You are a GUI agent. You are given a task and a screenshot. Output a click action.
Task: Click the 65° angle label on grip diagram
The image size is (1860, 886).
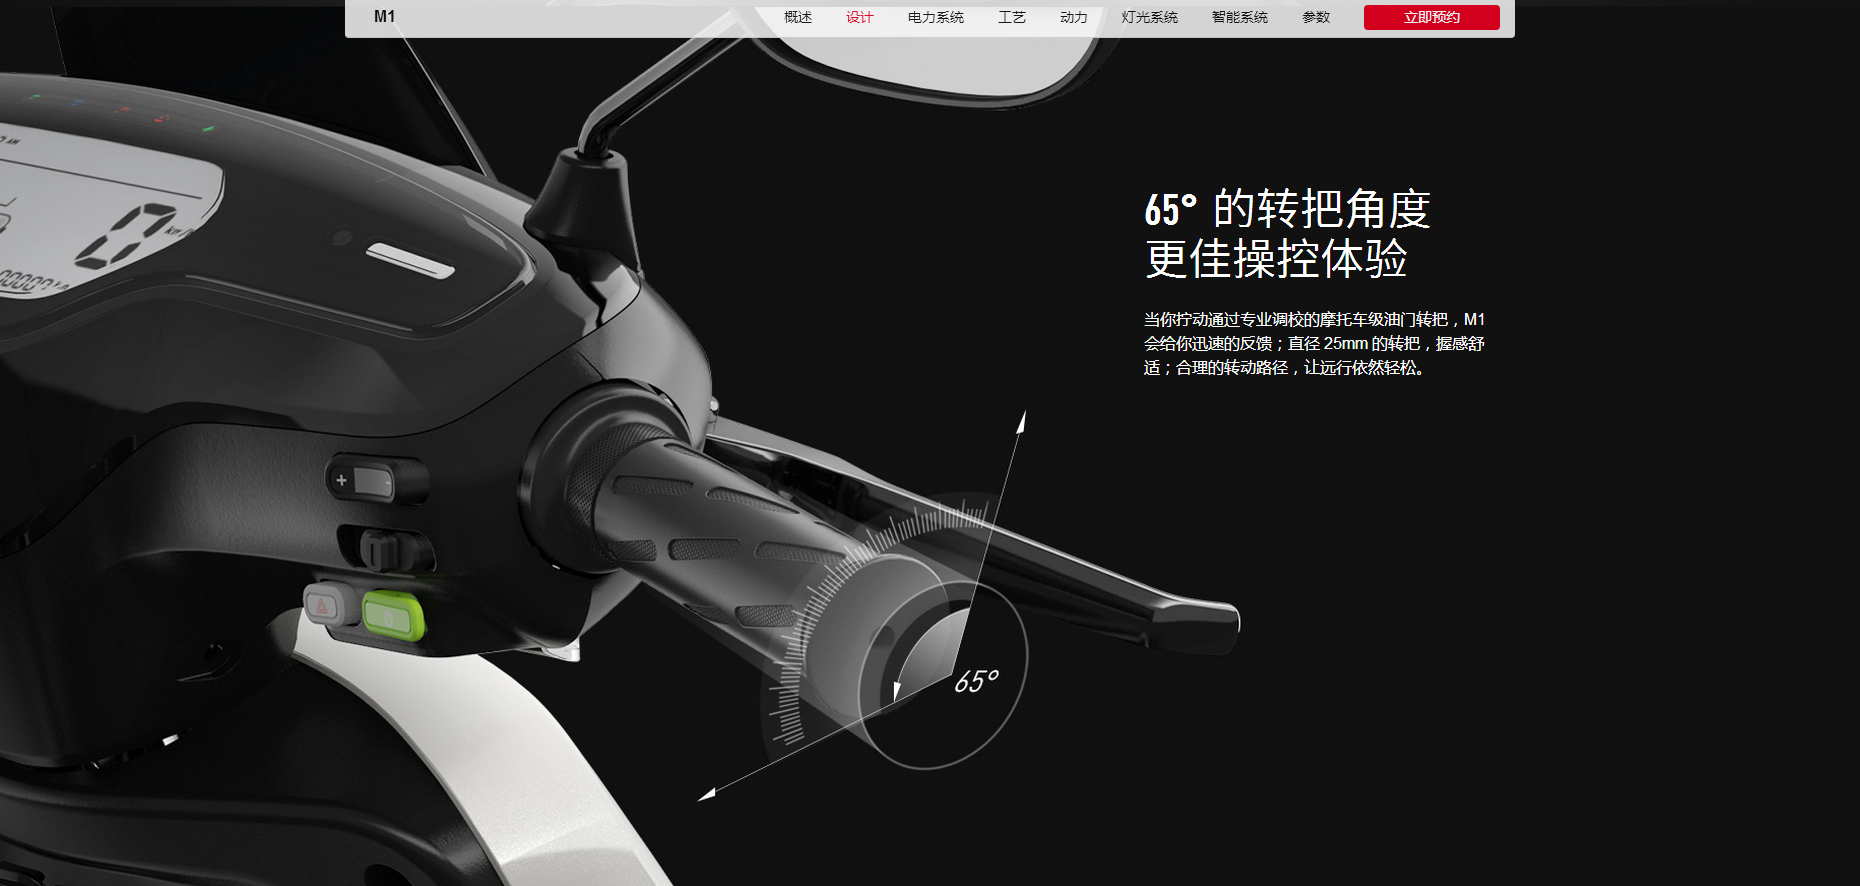tap(976, 681)
